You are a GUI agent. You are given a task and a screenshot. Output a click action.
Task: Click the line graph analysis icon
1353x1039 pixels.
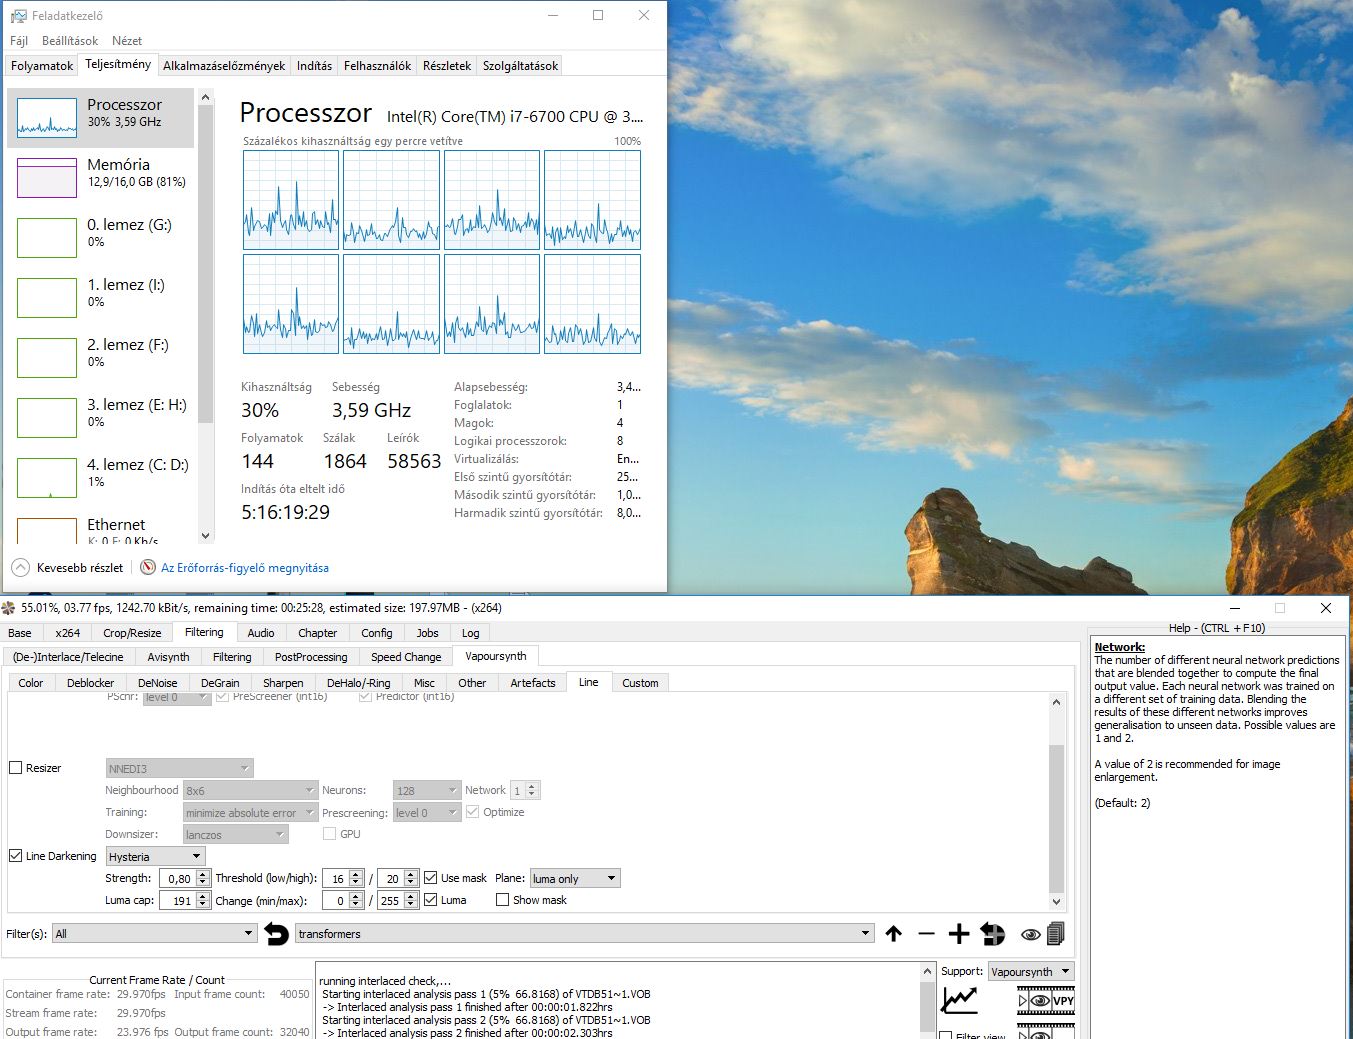(959, 999)
